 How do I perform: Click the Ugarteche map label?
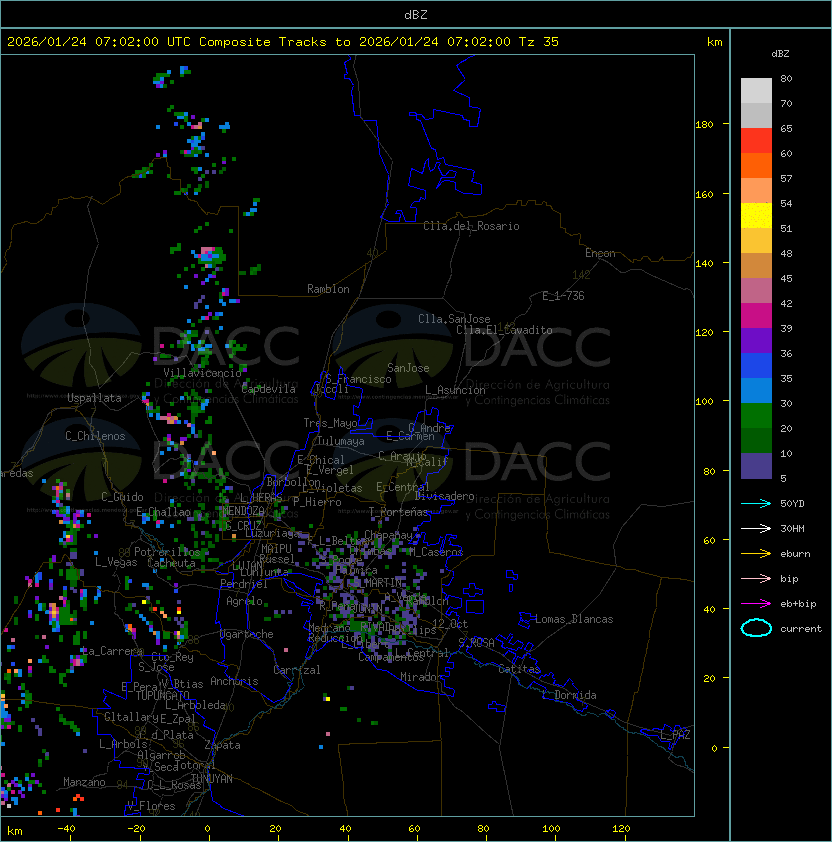247,635
